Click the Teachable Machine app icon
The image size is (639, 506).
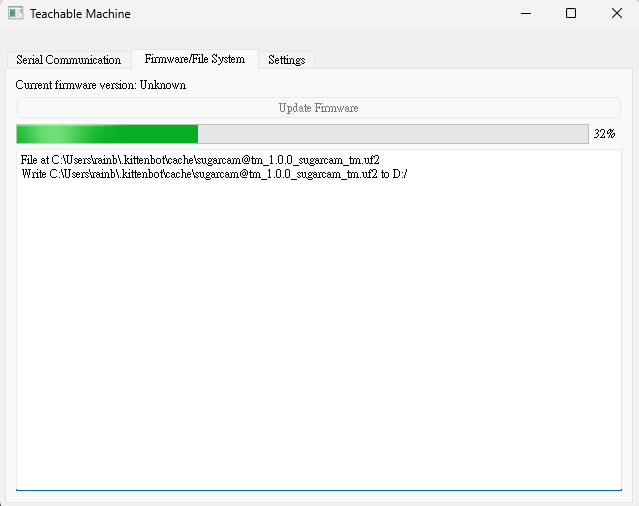[x=15, y=13]
